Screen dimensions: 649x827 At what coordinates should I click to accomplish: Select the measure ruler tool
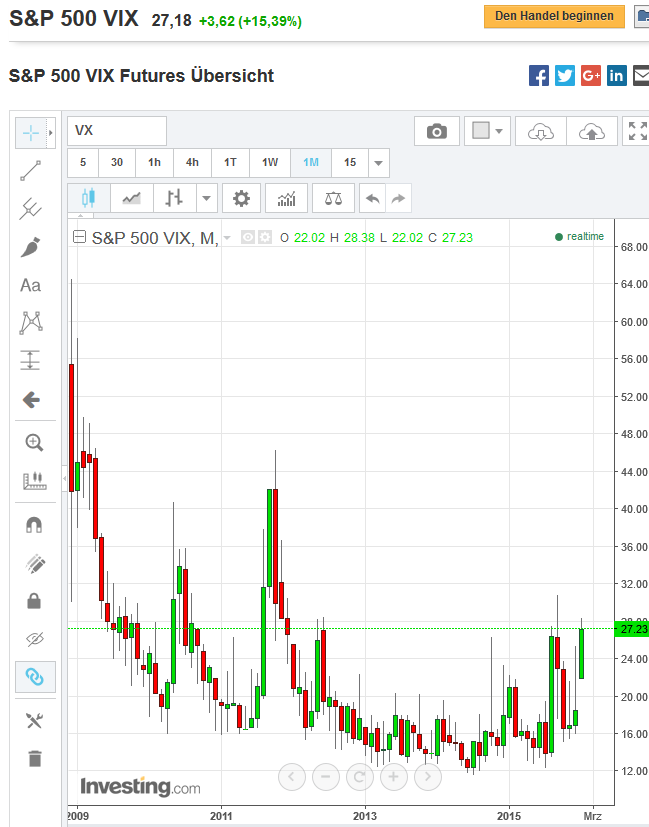pyautogui.click(x=34, y=480)
